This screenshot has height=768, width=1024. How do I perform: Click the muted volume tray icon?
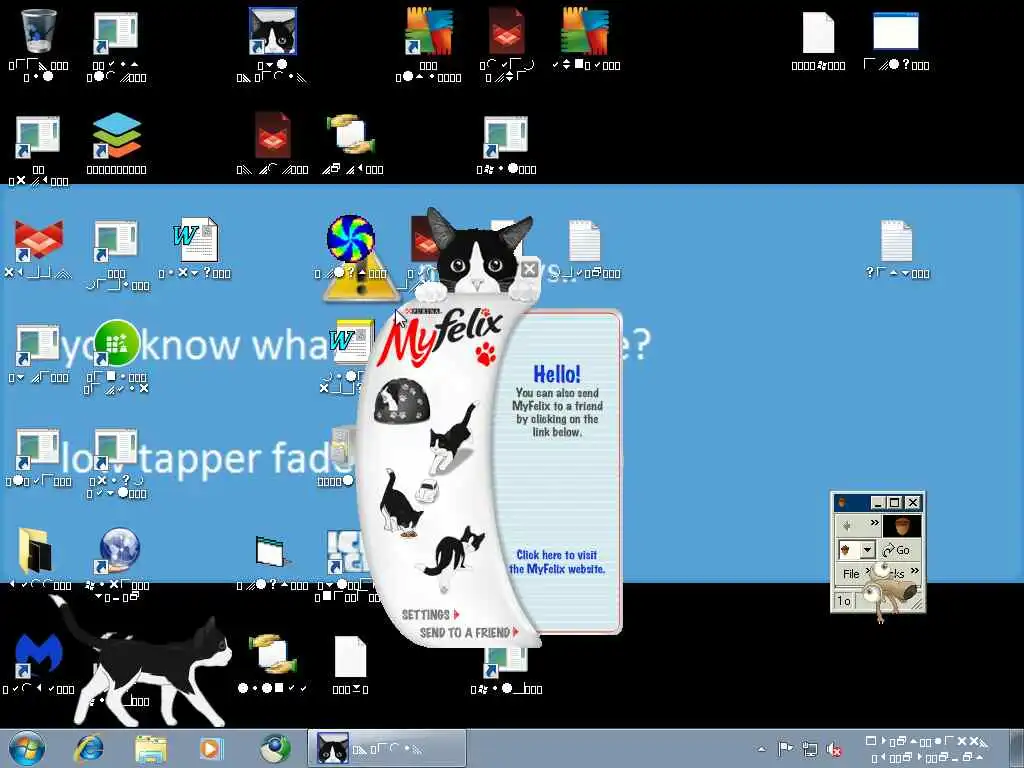pos(834,749)
